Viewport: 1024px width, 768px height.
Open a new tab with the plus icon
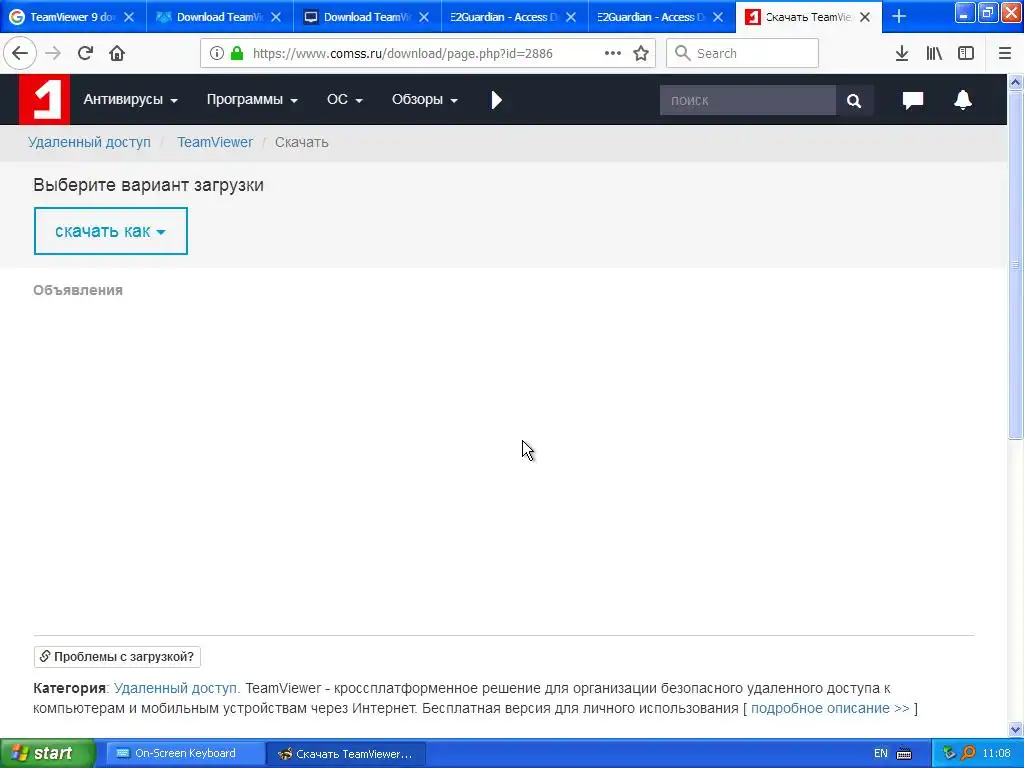(899, 16)
